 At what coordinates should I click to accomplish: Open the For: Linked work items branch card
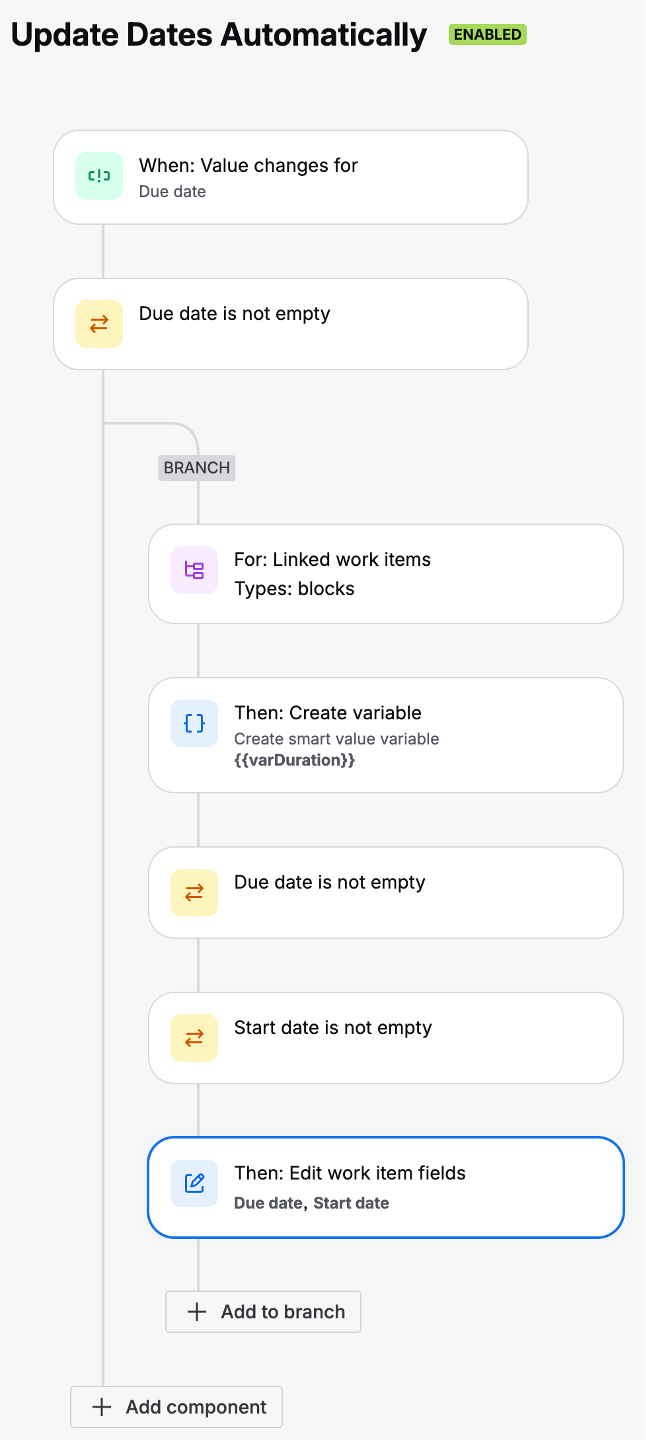click(385, 573)
